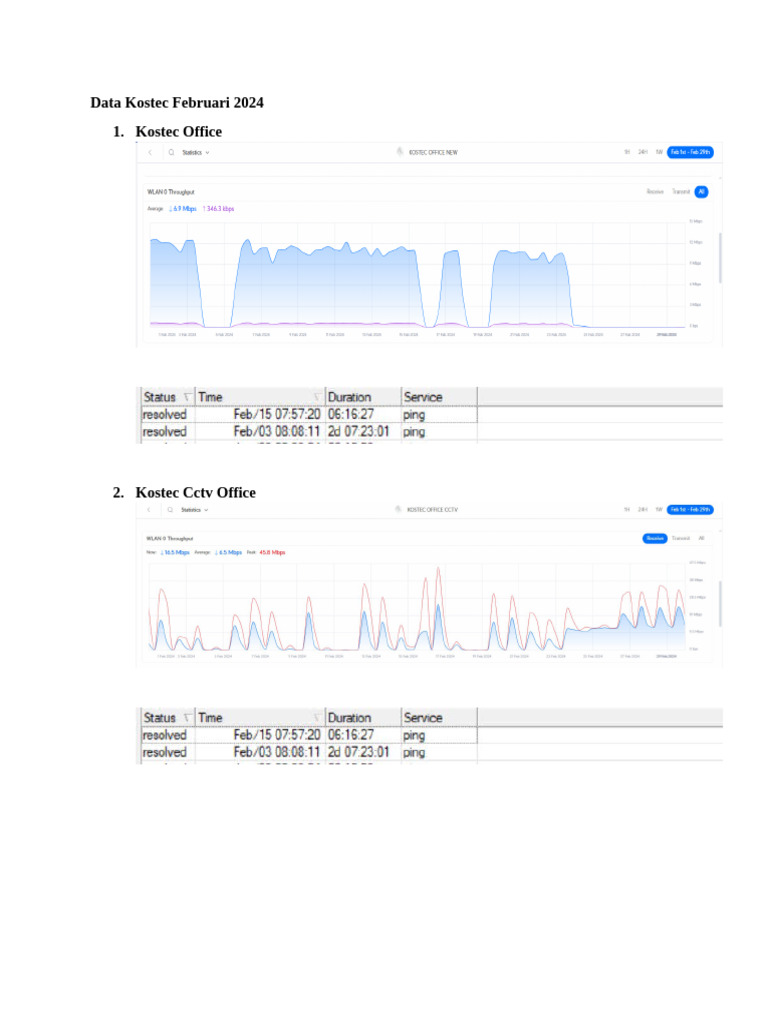Screen dimensions: 768x1024
Task: Click the Status column filter icon in first table
Action: click(187, 397)
